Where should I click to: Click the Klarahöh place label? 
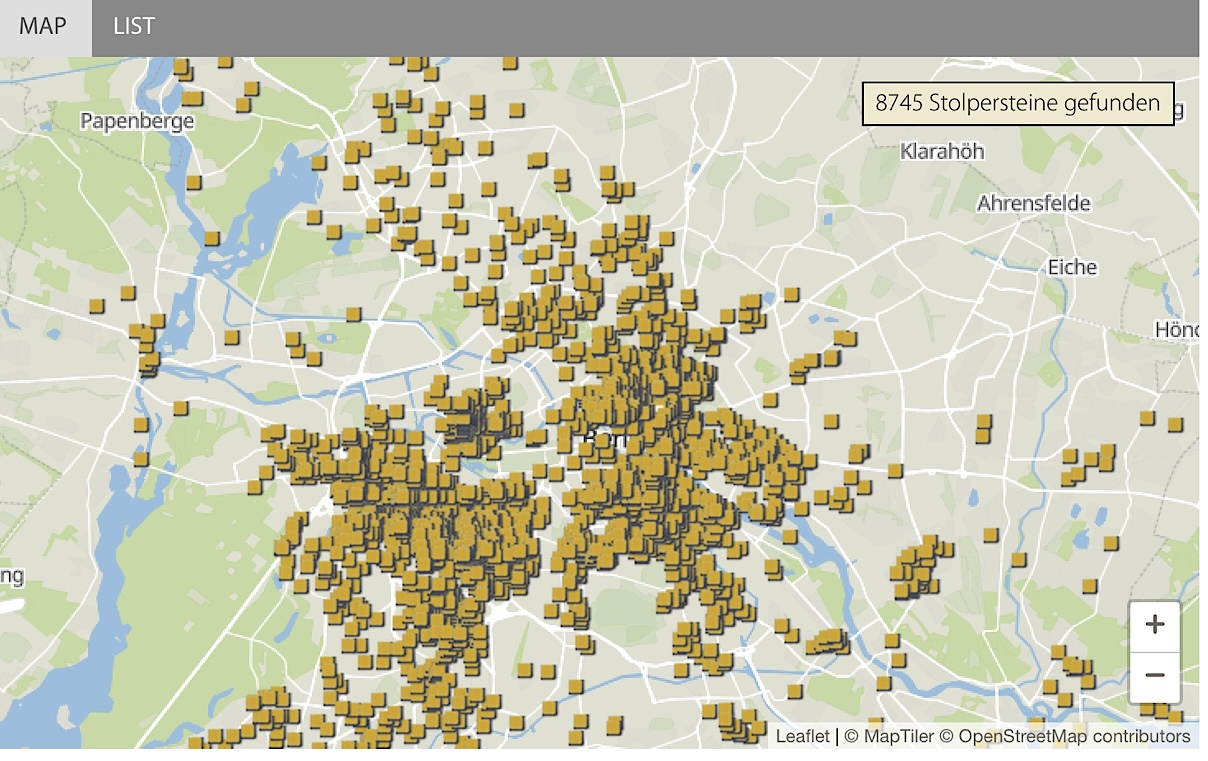(x=942, y=151)
